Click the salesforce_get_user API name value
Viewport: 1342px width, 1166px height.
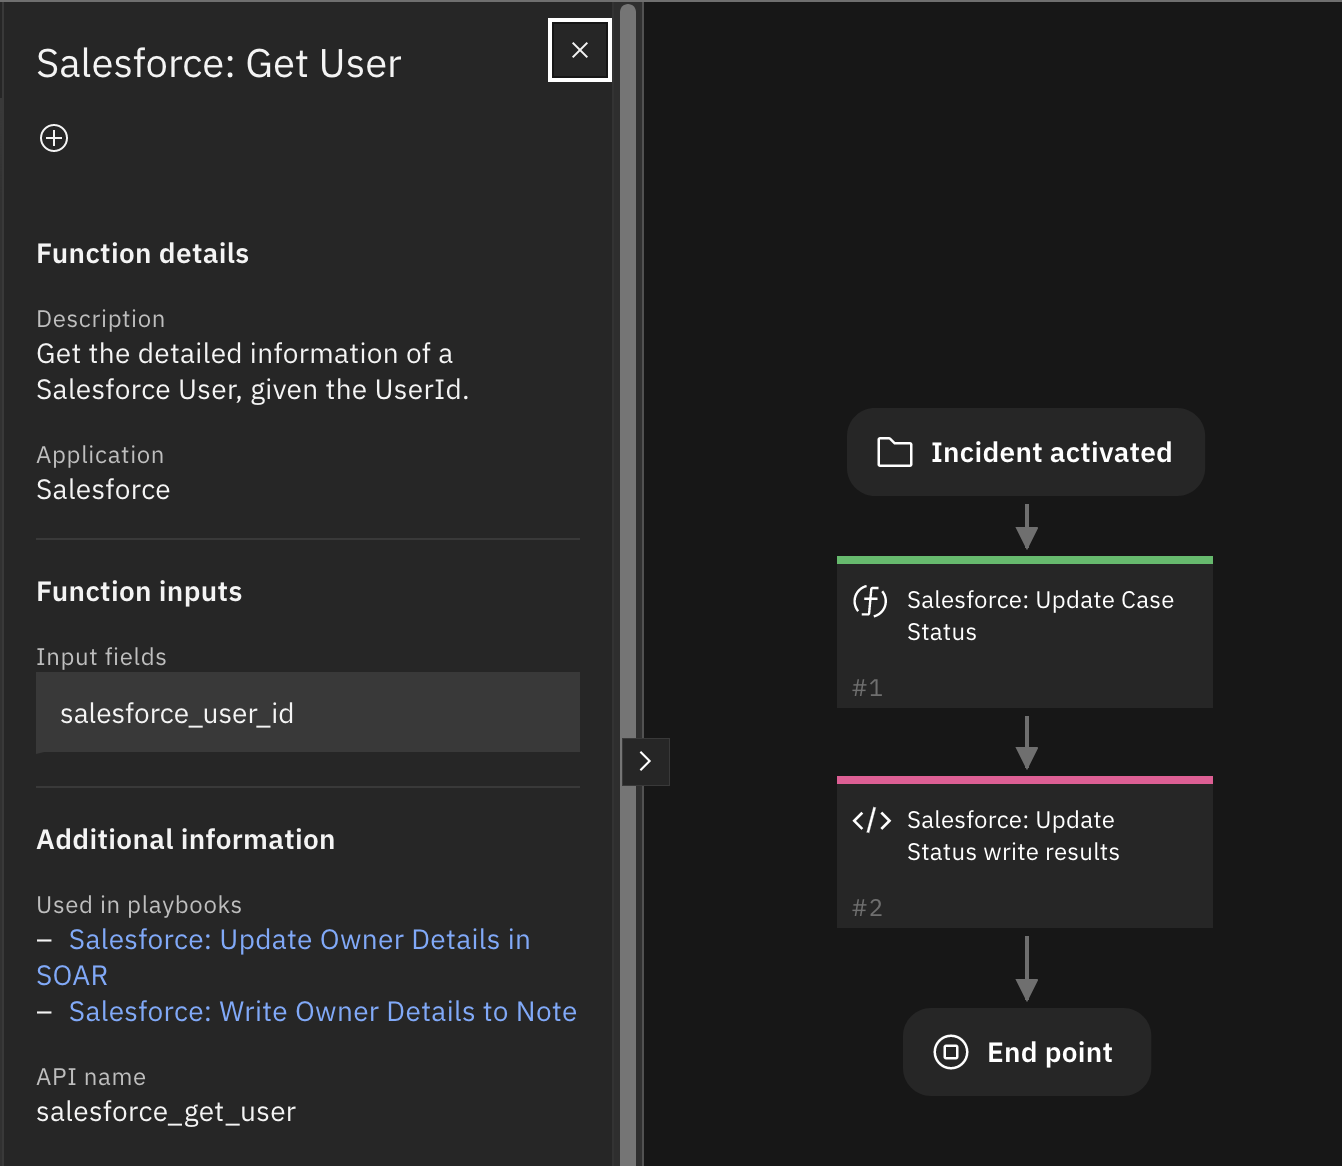pos(166,1112)
